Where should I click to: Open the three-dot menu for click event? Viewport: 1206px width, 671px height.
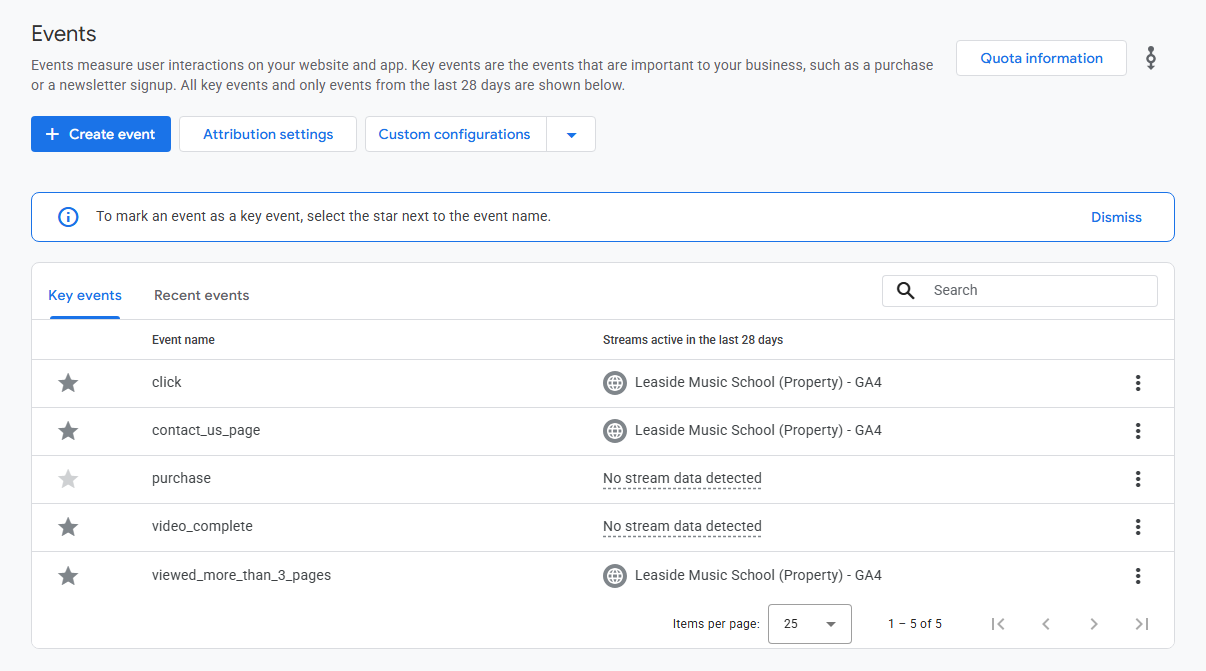(1138, 383)
